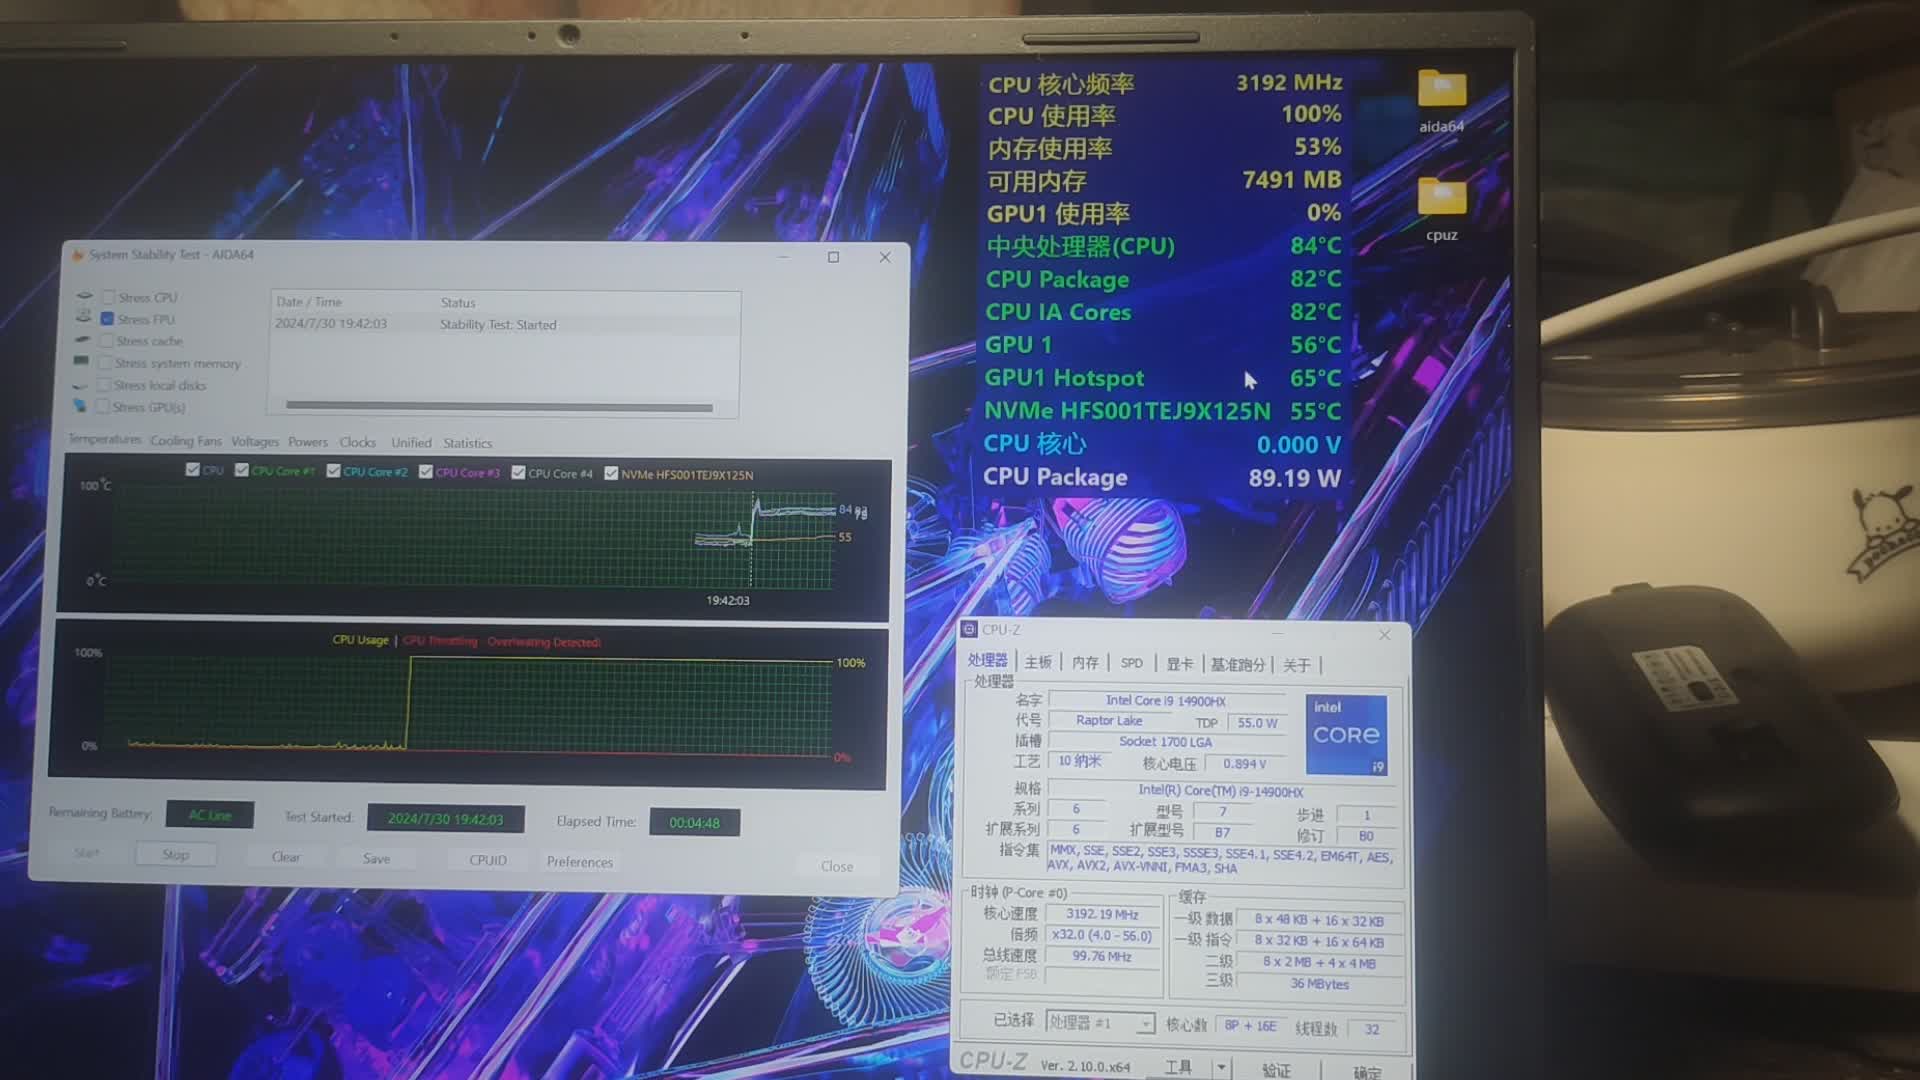Select the Stability Test: Started log row
Viewport: 1920px width, 1080px height.
(x=505, y=324)
